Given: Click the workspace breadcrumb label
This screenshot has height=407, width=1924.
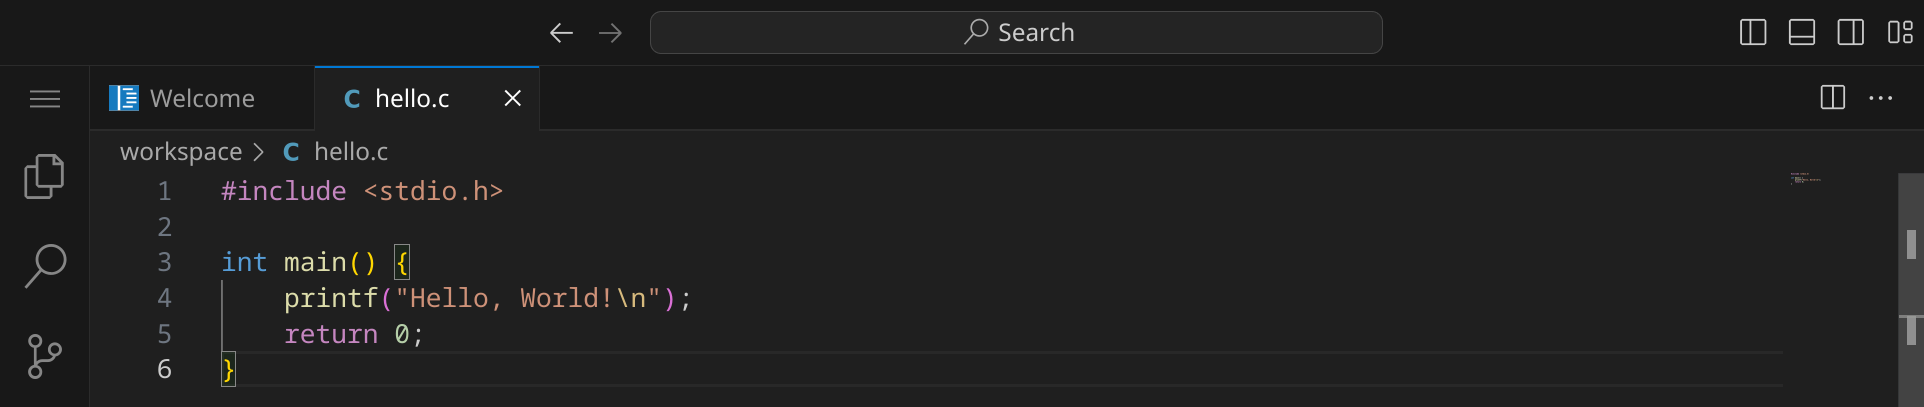Looking at the screenshot, I should [181, 152].
